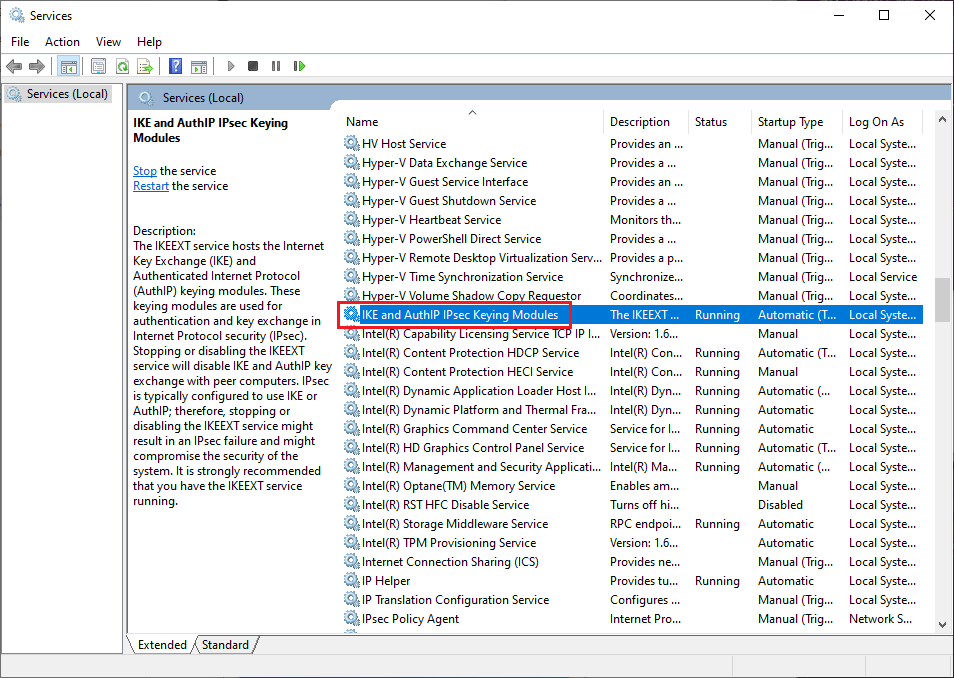Click Show/Hide Console Tree toolbar icon

click(x=69, y=66)
